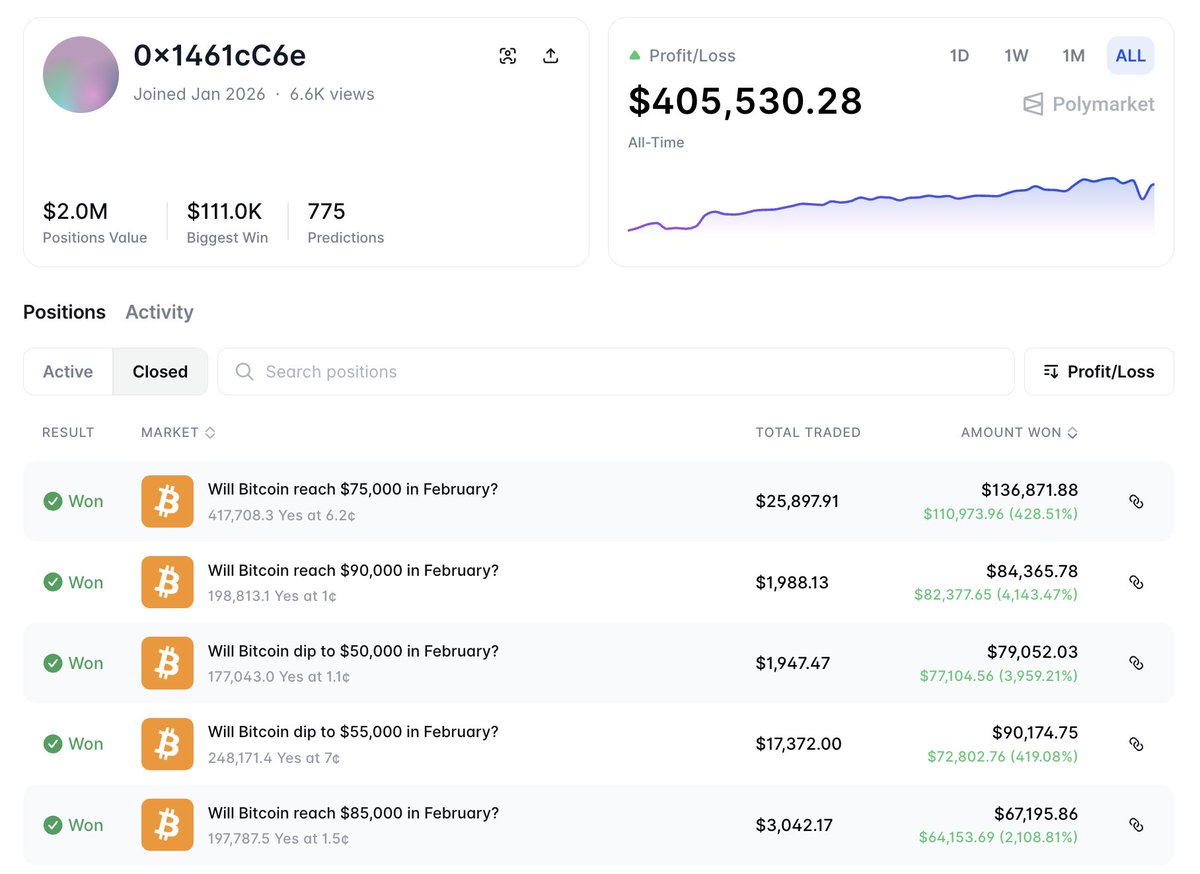Switch the chart to 1M view

(1073, 56)
